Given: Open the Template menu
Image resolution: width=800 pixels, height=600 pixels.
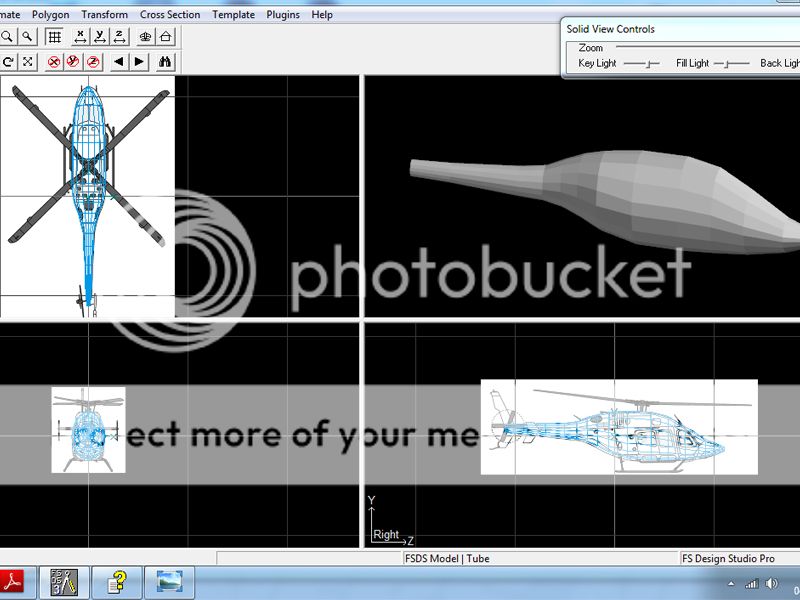Looking at the screenshot, I should [233, 14].
